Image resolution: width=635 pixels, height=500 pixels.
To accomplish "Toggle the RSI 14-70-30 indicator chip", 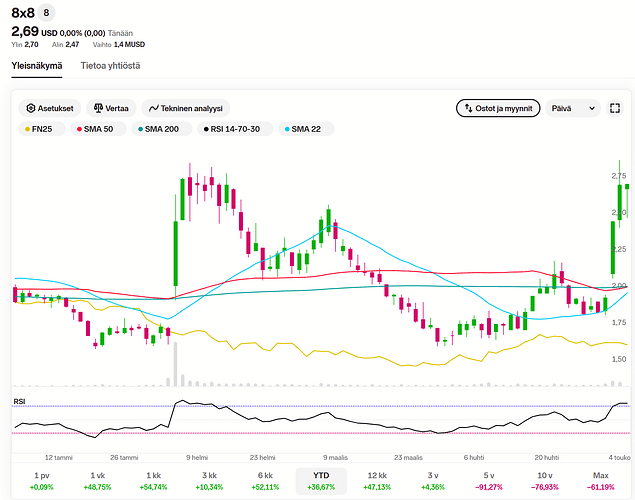I will 235,129.
